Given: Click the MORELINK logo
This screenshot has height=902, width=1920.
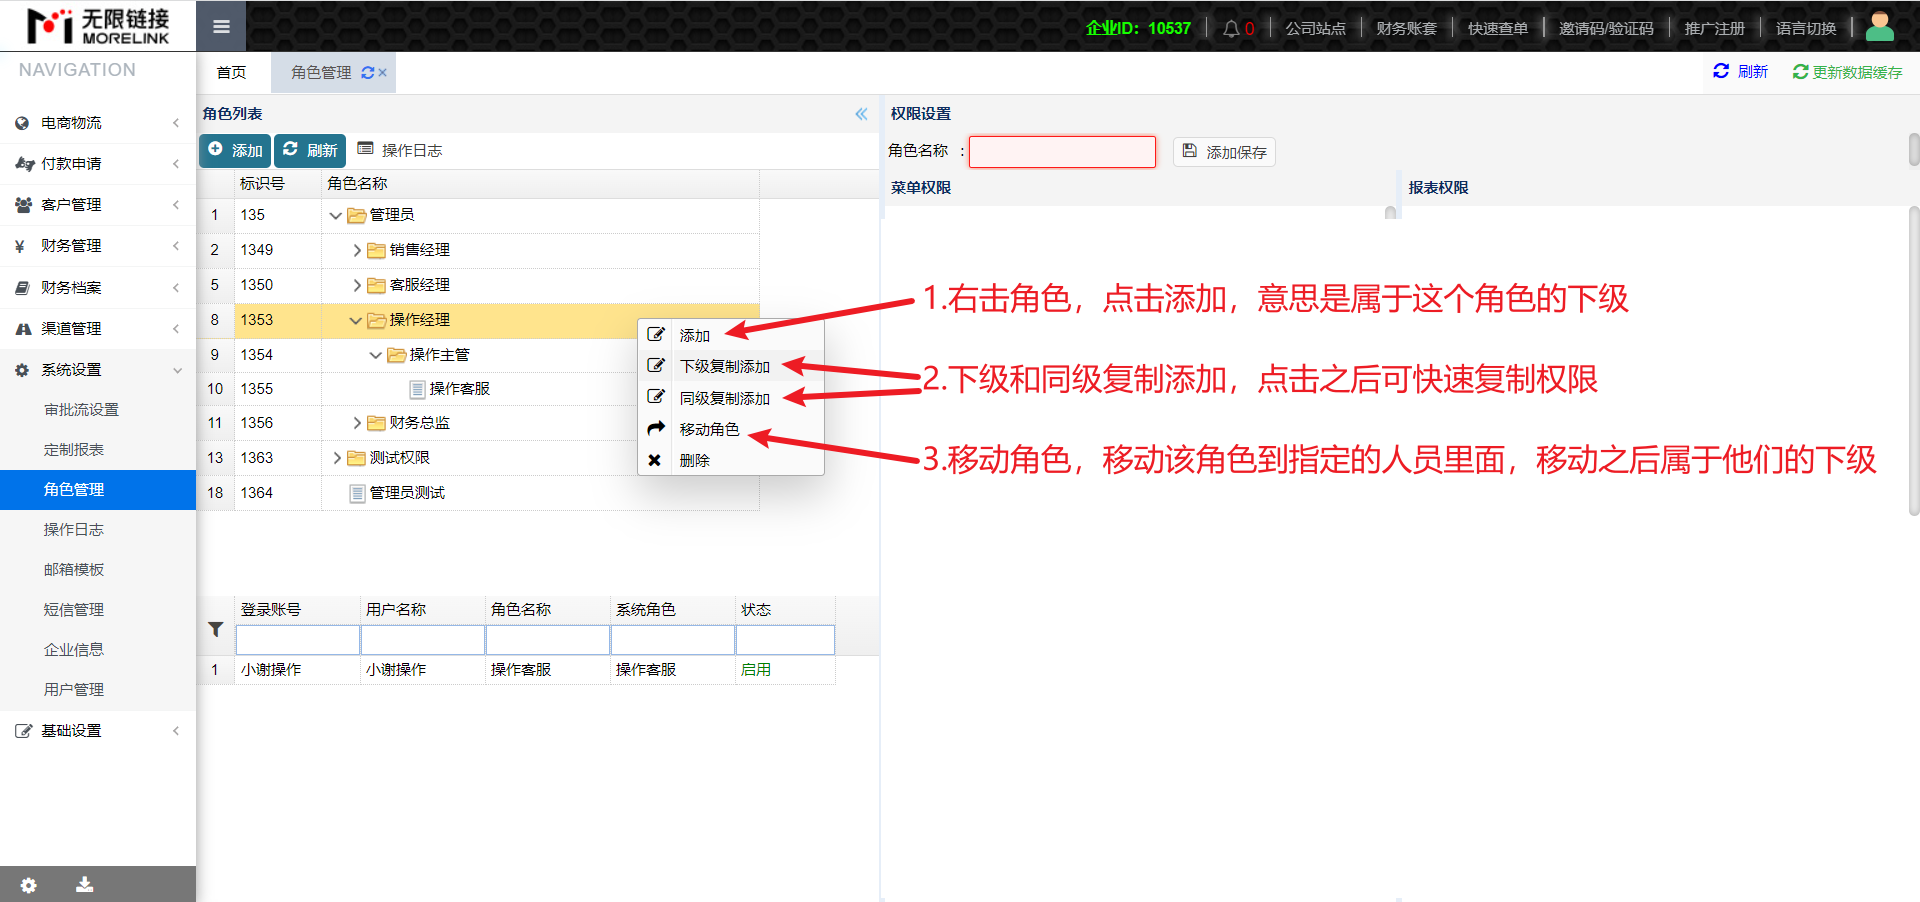Looking at the screenshot, I should (98, 26).
